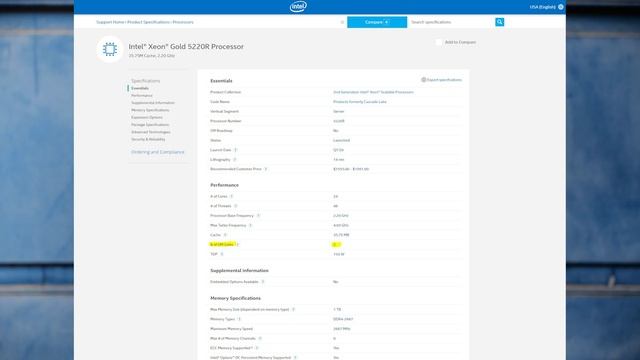The image size is (640, 360).
Task: Open the Processors breadcrumb link
Action: 183,22
